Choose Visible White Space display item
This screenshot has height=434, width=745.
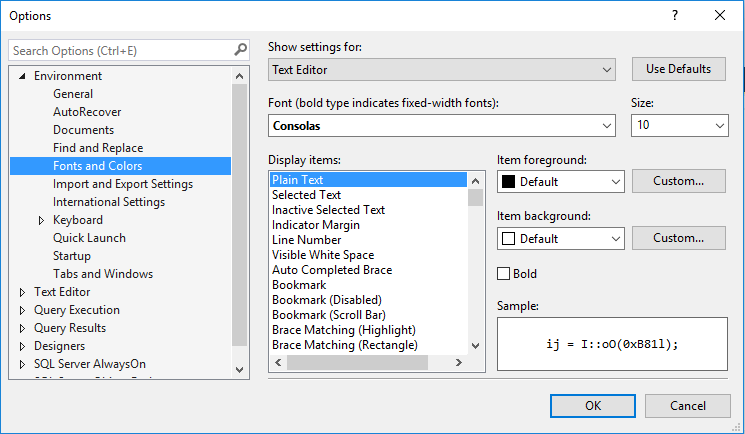pyautogui.click(x=323, y=255)
